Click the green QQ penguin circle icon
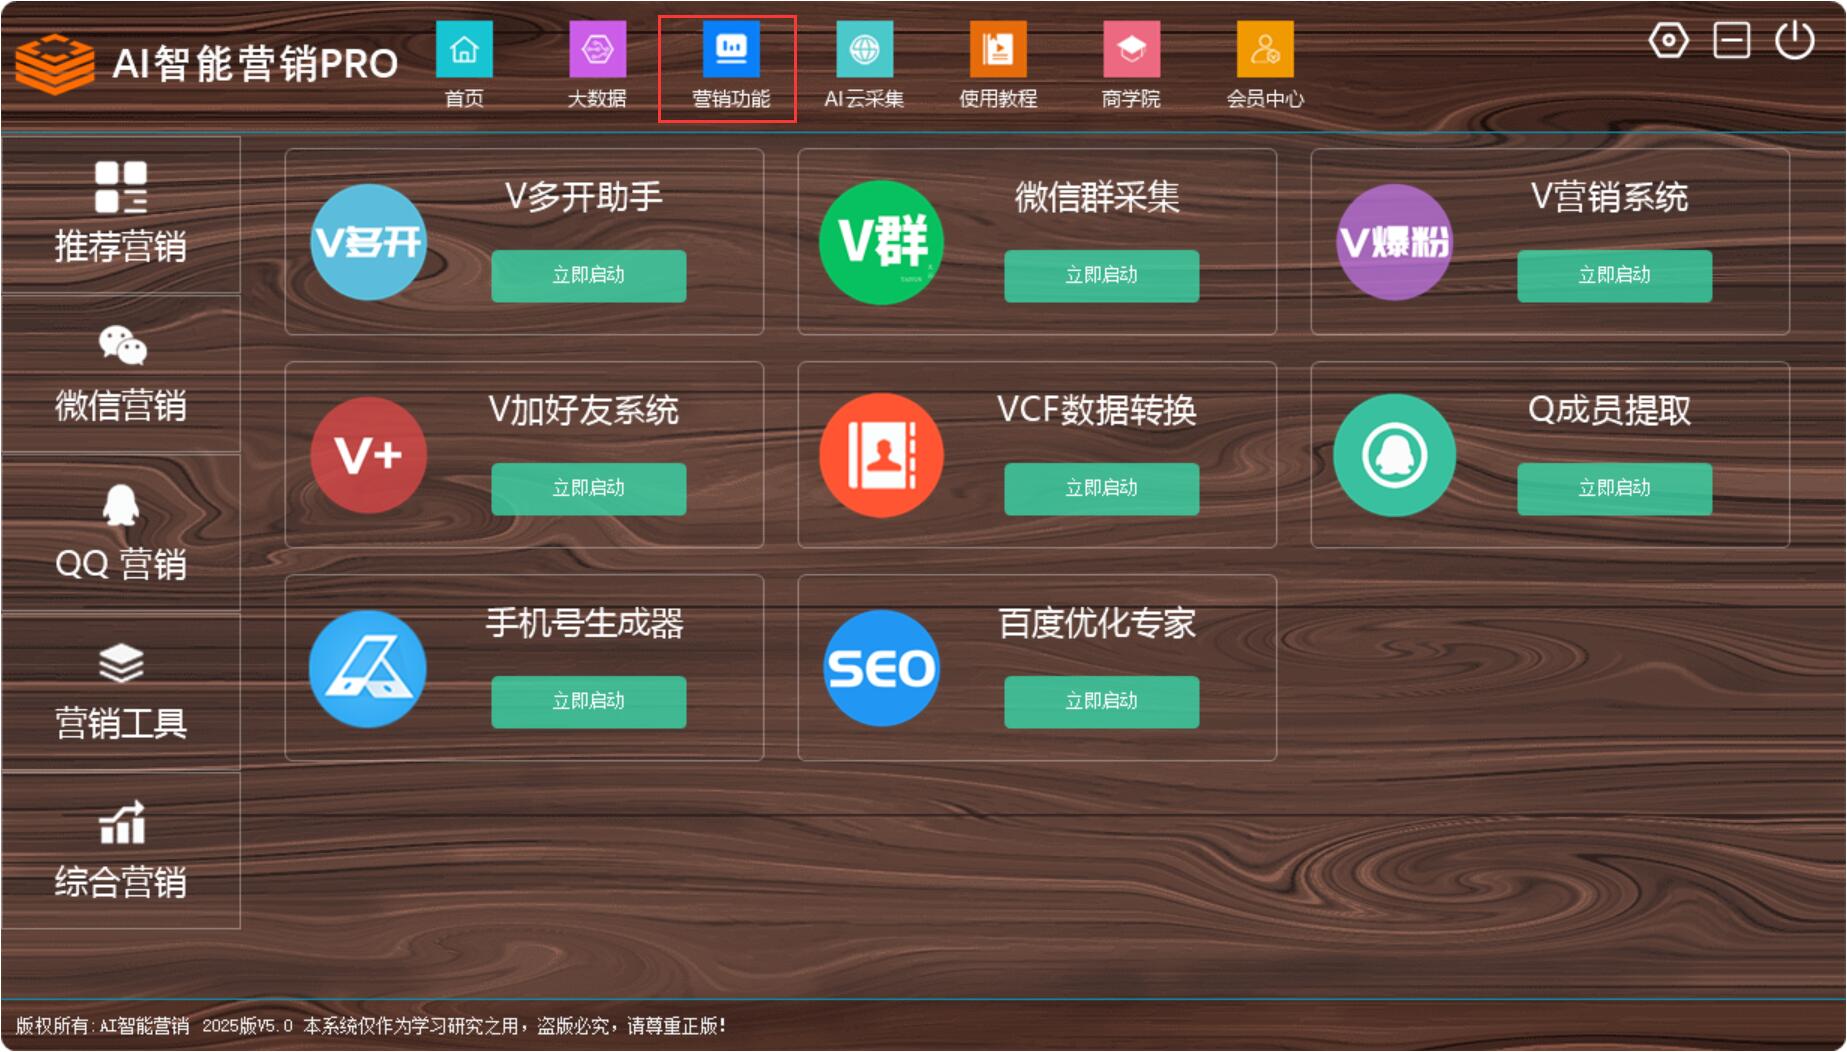The width and height of the screenshot is (1847, 1052). tap(1394, 455)
